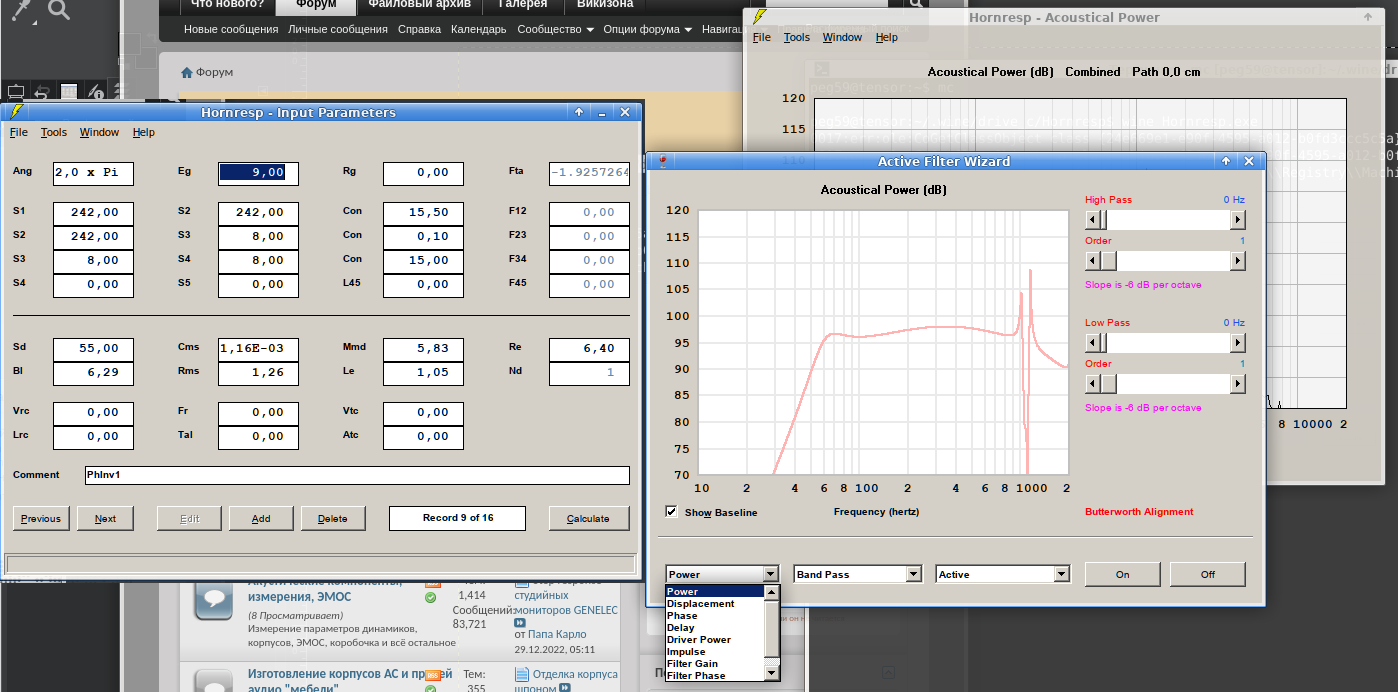Click the Add record button
The height and width of the screenshot is (692, 1398).
point(261,518)
